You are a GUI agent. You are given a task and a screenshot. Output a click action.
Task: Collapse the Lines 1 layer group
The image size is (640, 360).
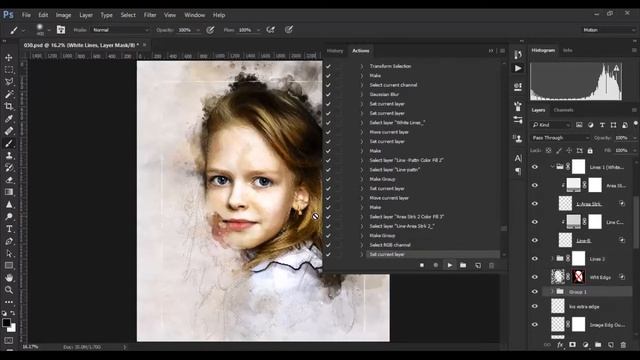pos(552,167)
